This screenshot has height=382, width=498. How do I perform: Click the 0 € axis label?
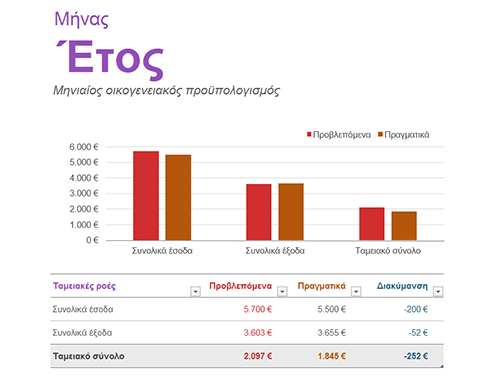coord(92,240)
